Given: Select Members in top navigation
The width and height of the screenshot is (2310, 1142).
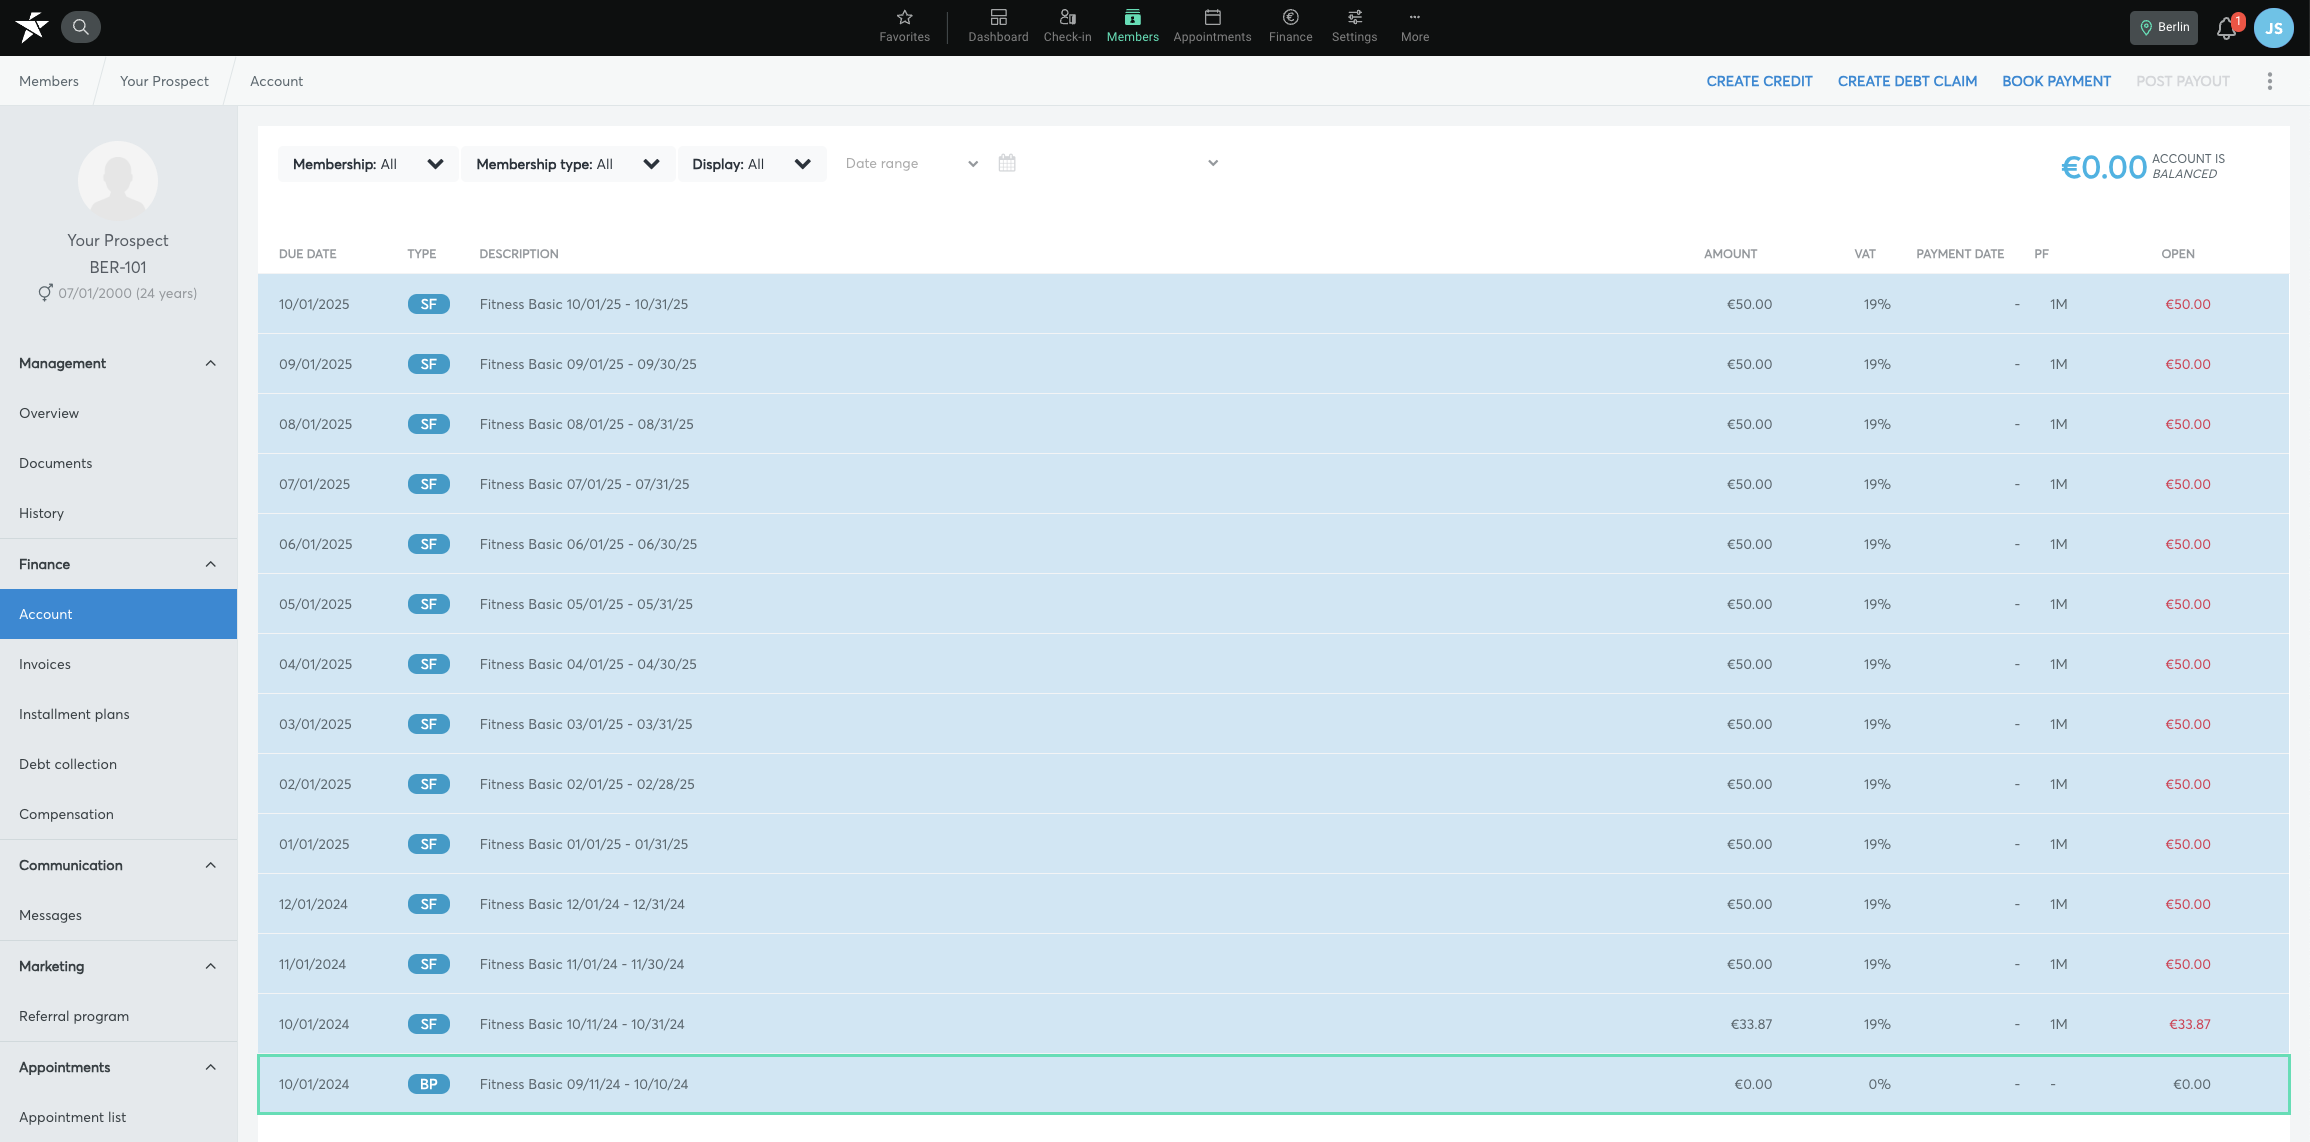Looking at the screenshot, I should pyautogui.click(x=1132, y=27).
